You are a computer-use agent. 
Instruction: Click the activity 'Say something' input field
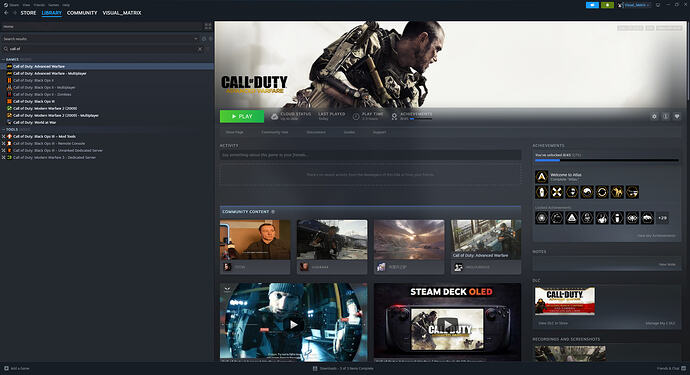point(371,155)
